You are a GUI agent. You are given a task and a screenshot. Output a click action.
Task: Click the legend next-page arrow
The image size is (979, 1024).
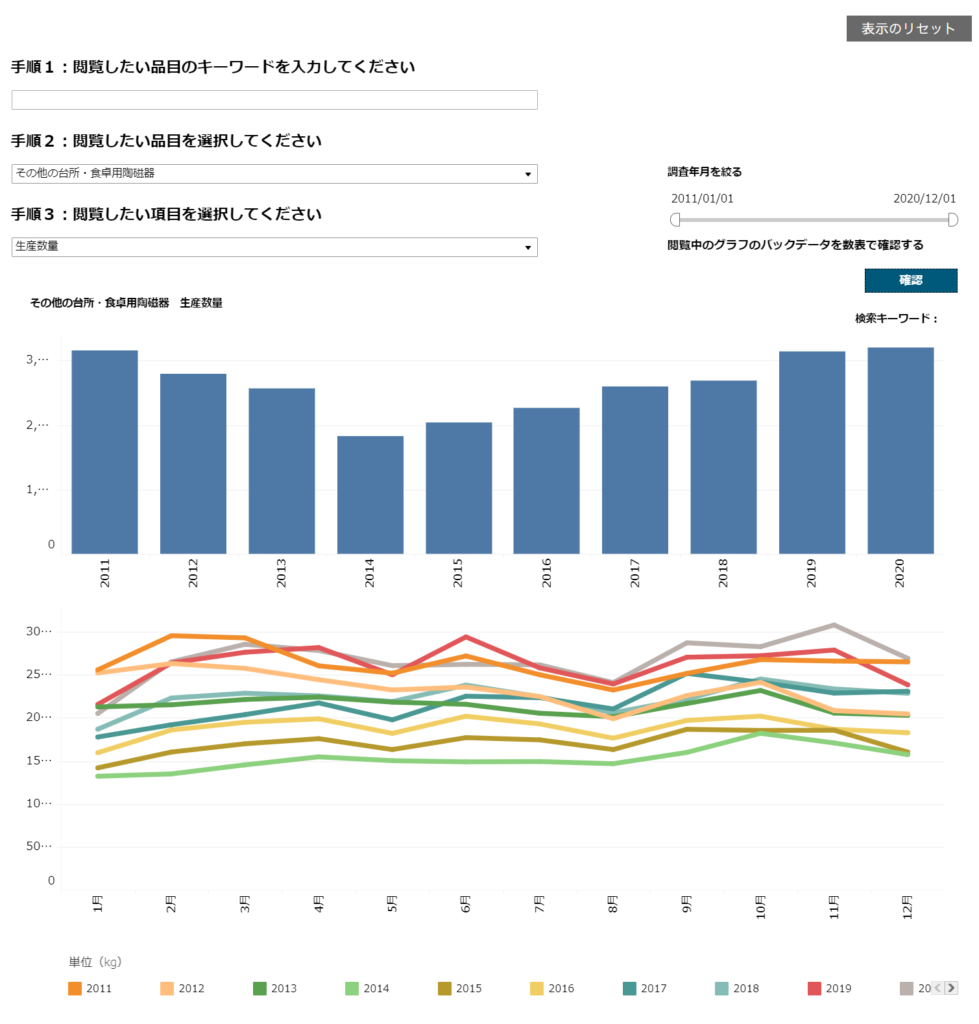(951, 988)
